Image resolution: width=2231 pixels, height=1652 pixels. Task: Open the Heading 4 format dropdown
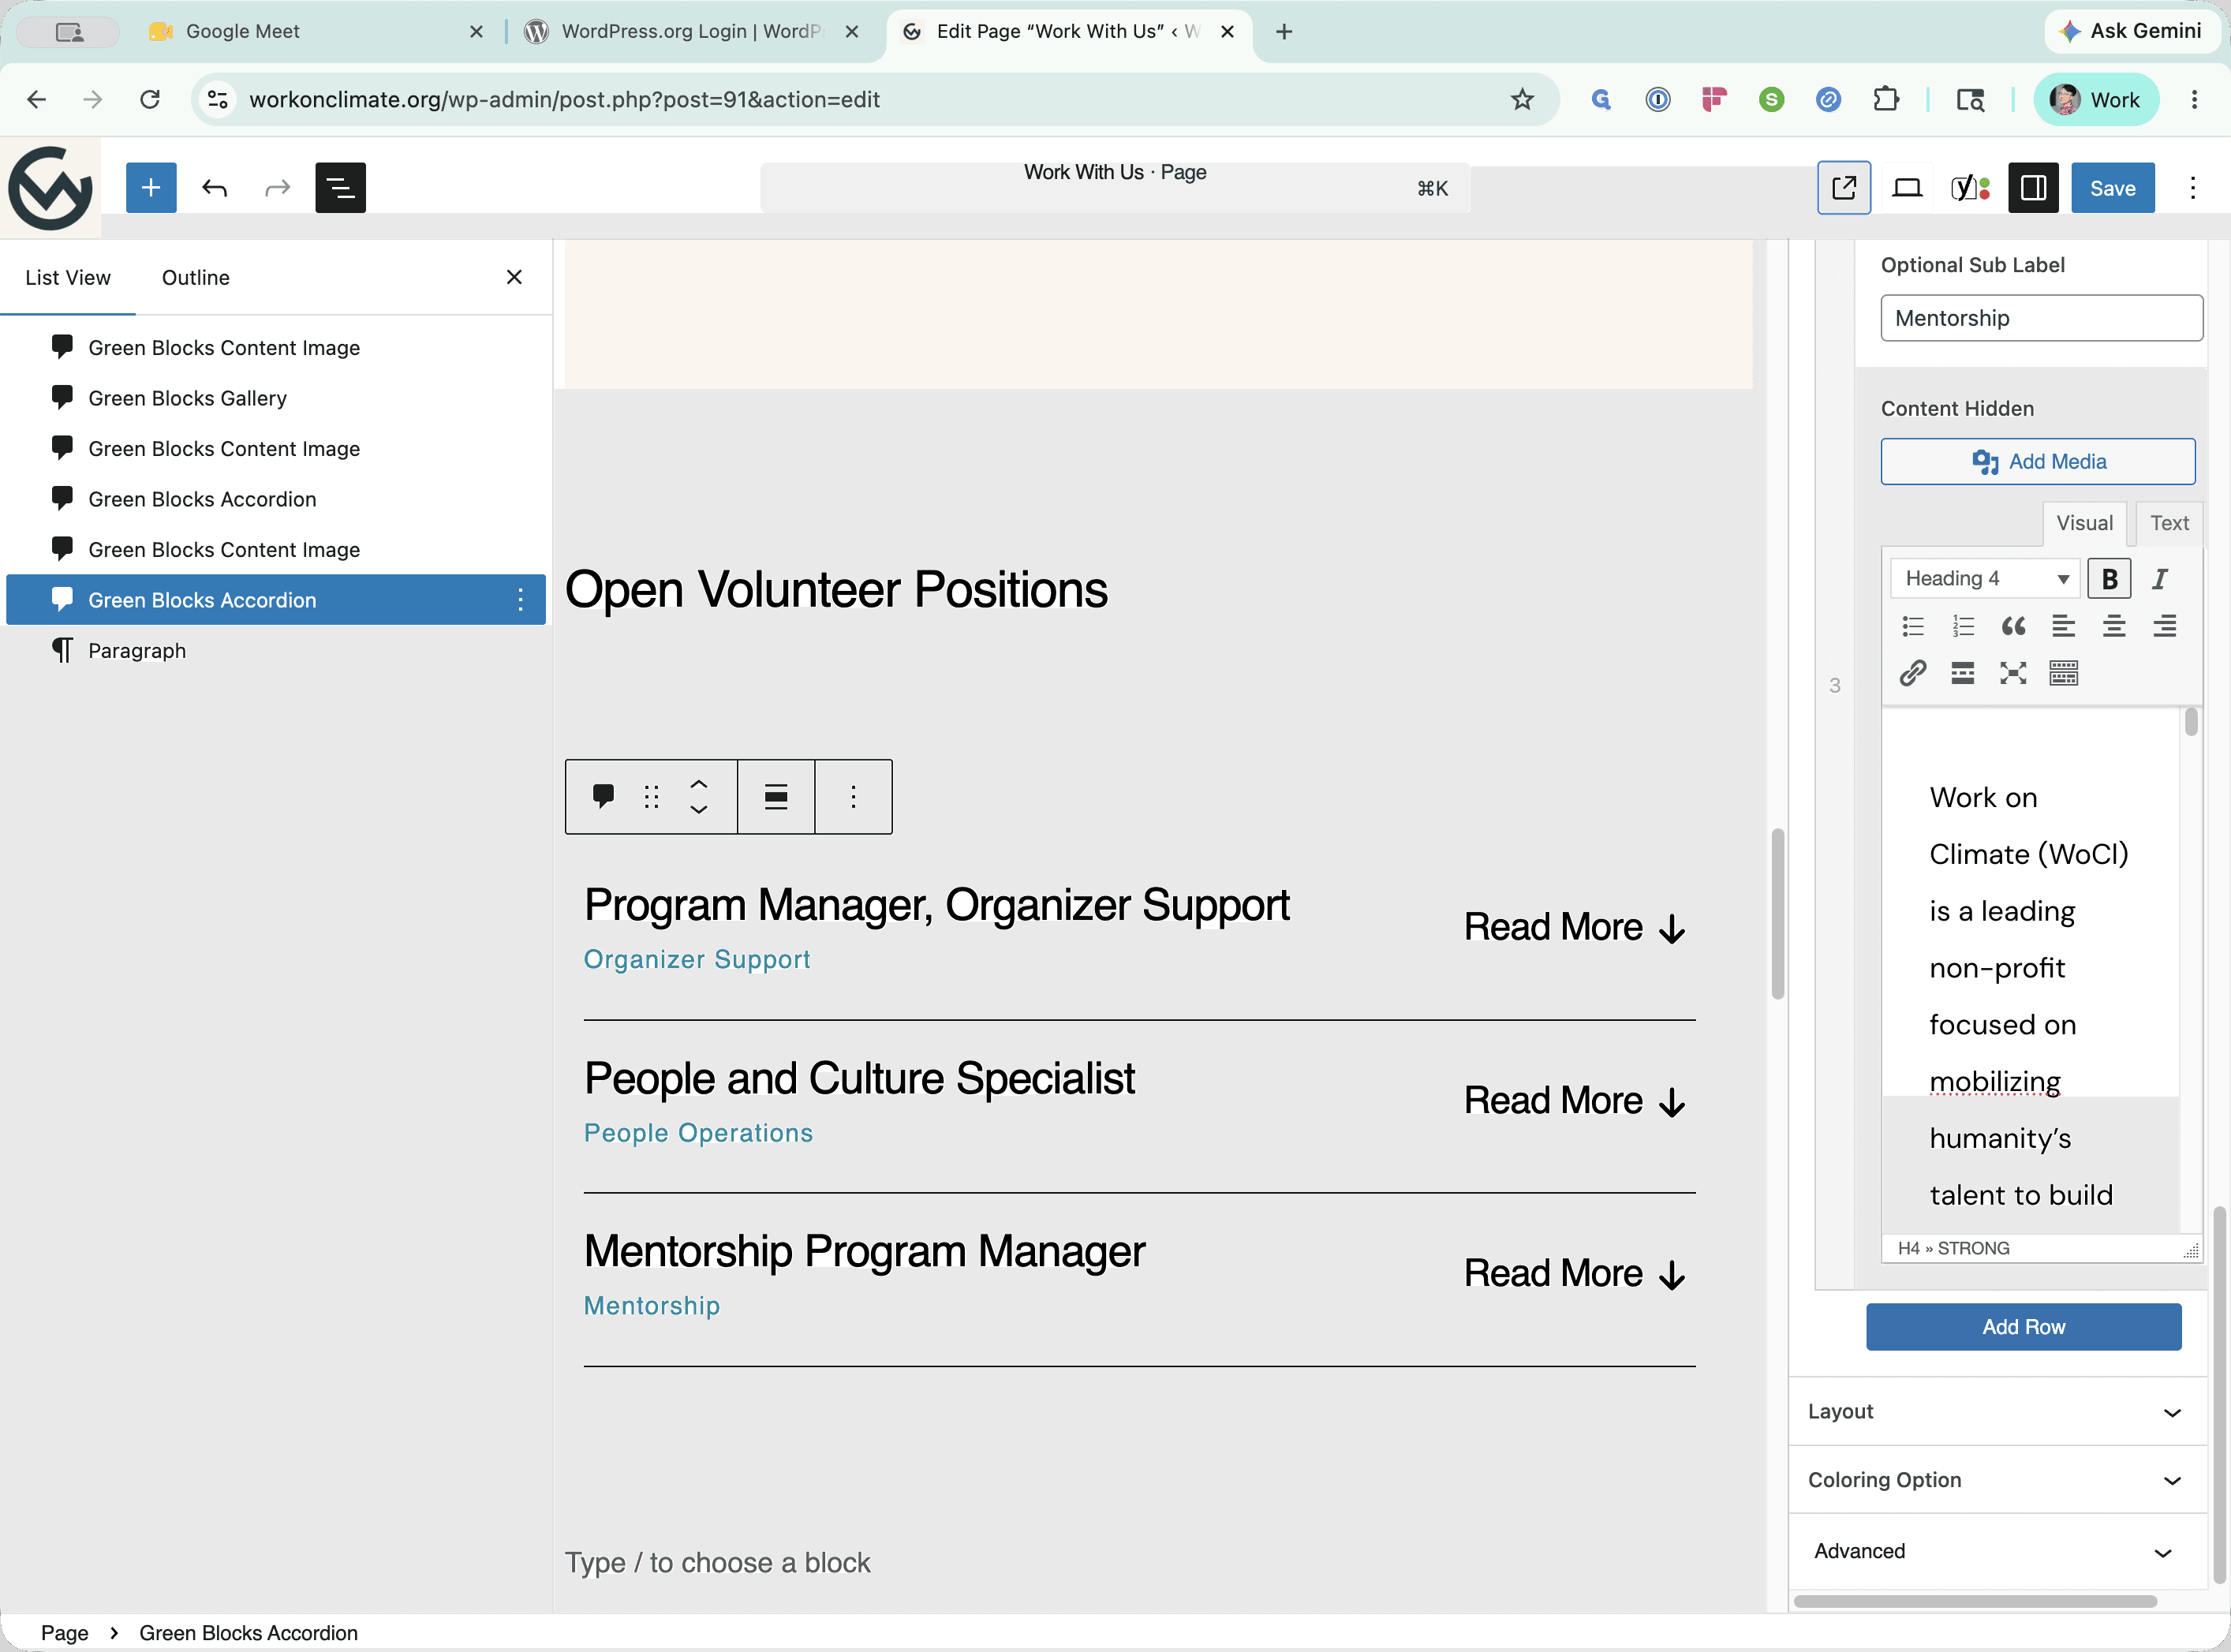click(1985, 578)
